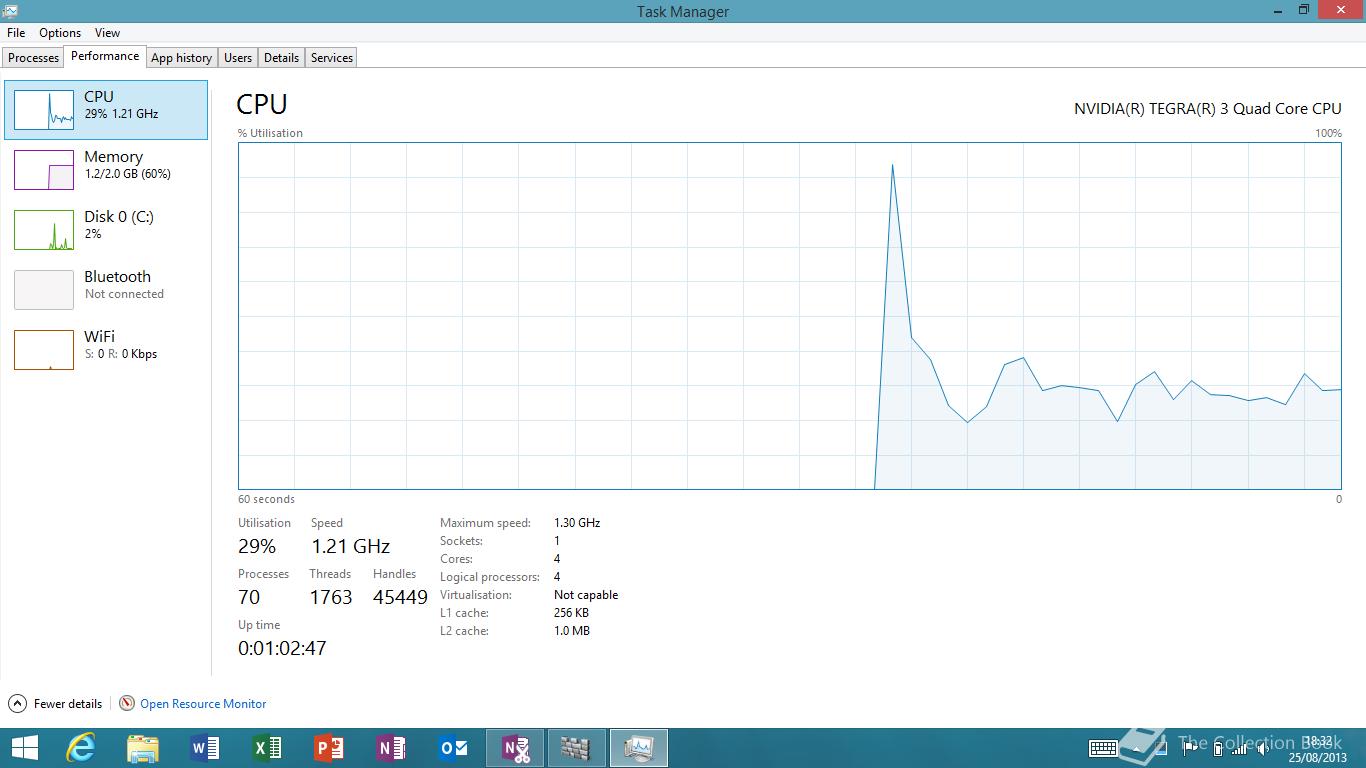Click the L1 cache value 256 KB
The height and width of the screenshot is (768, 1366).
pos(571,613)
